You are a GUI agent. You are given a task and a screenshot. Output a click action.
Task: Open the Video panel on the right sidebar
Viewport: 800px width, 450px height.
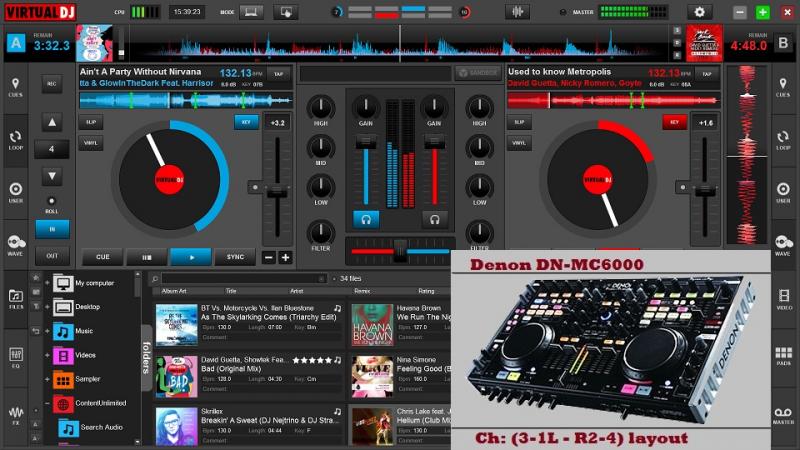784,299
